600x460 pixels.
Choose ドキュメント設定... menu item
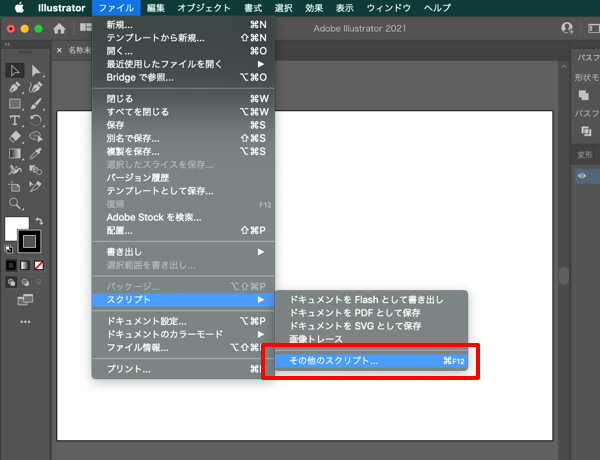coord(183,321)
